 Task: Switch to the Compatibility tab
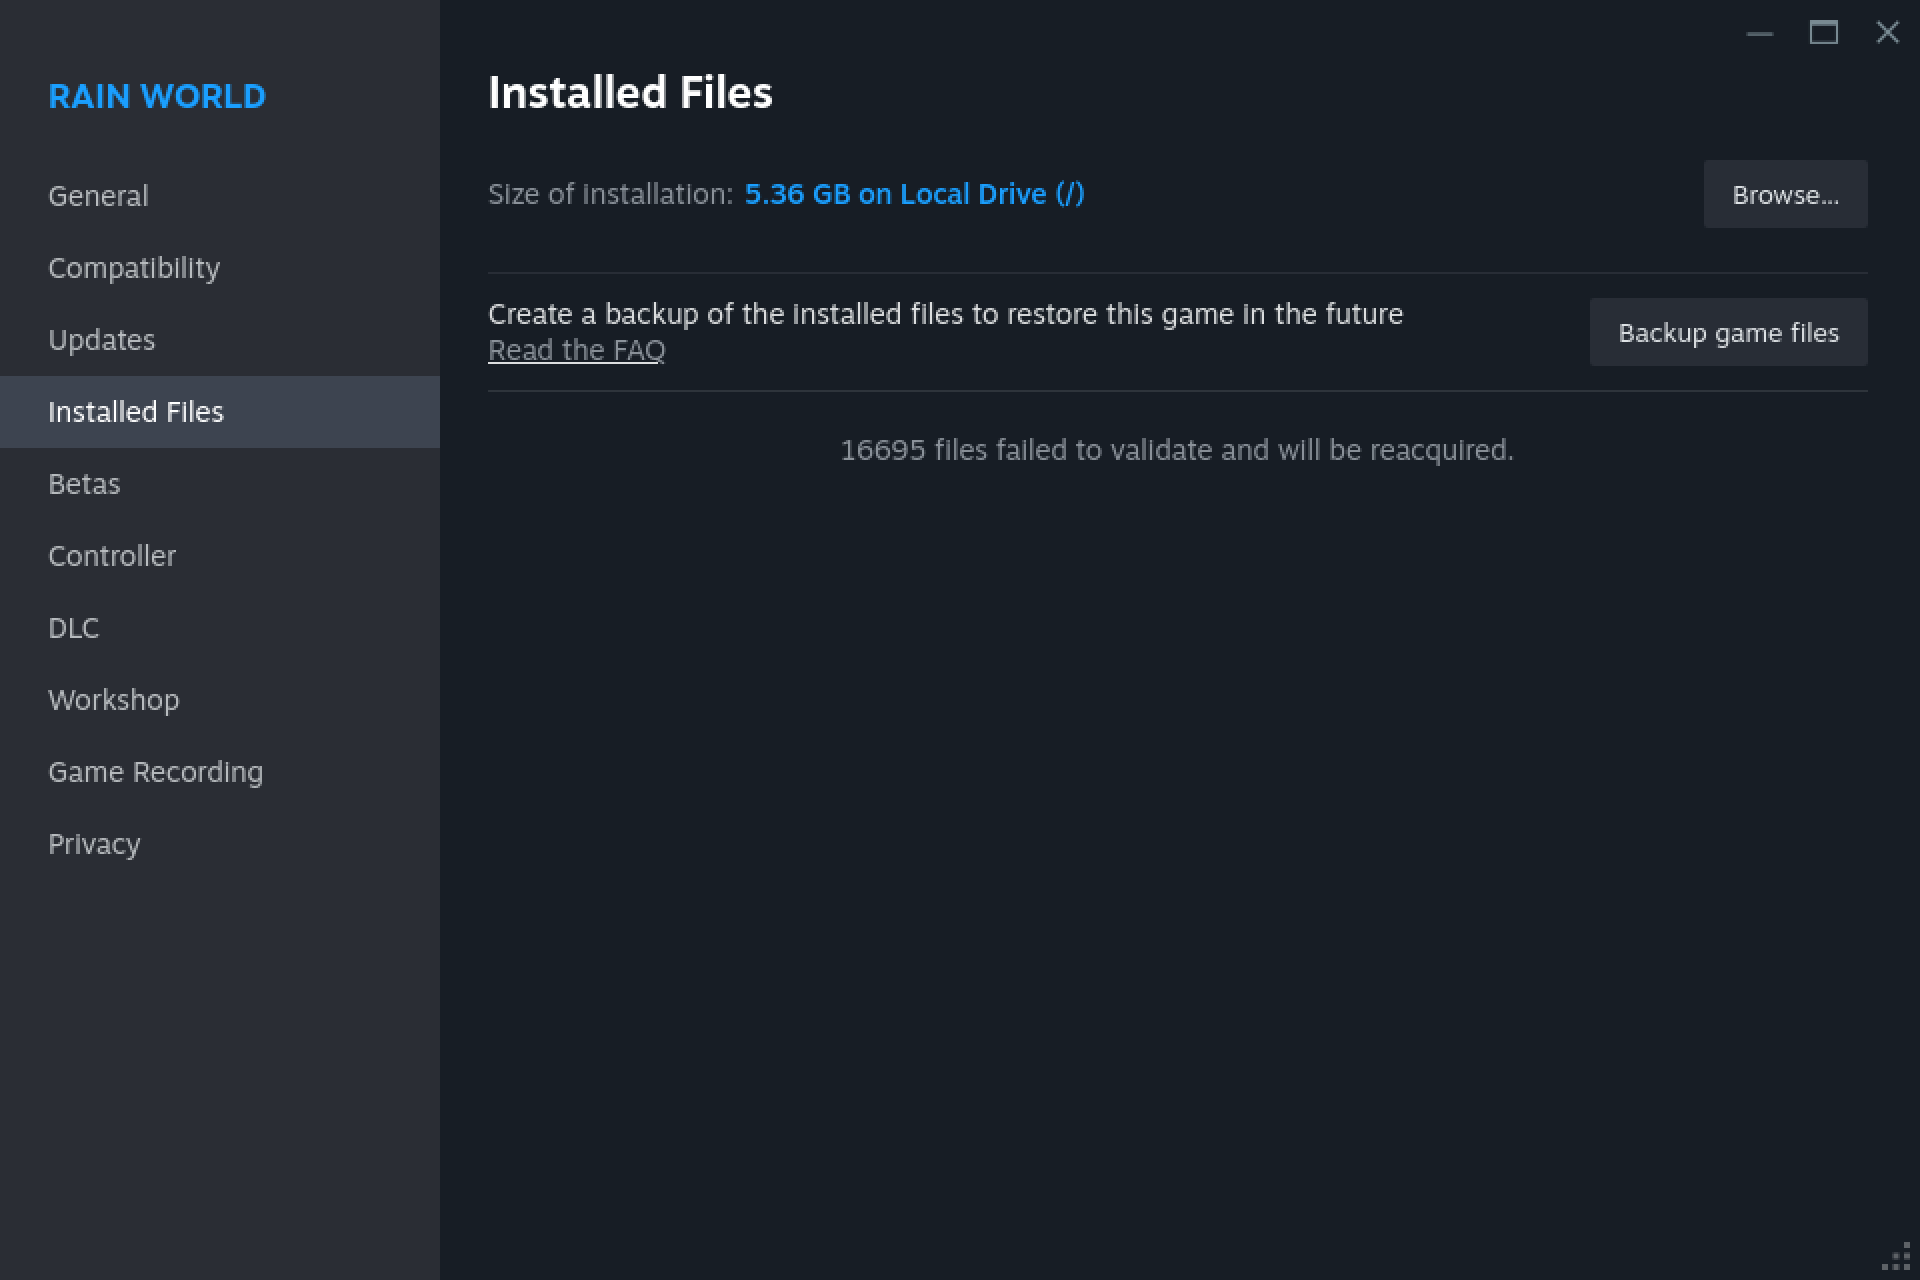click(x=219, y=268)
